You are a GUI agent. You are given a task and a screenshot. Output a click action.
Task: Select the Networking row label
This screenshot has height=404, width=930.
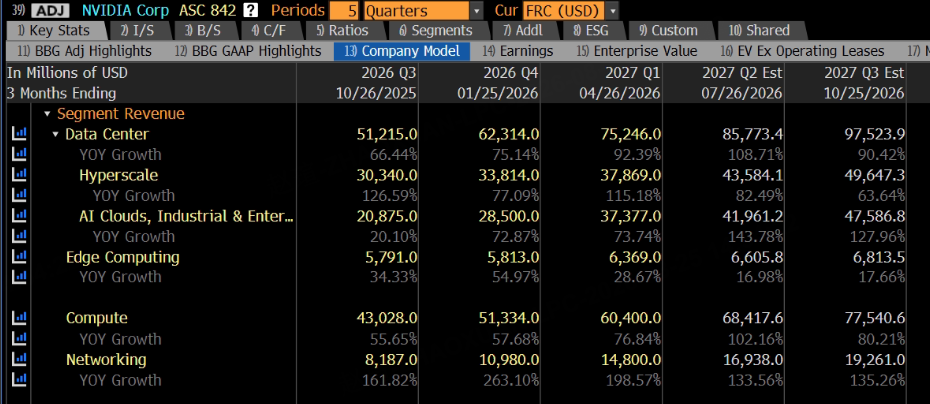point(106,359)
